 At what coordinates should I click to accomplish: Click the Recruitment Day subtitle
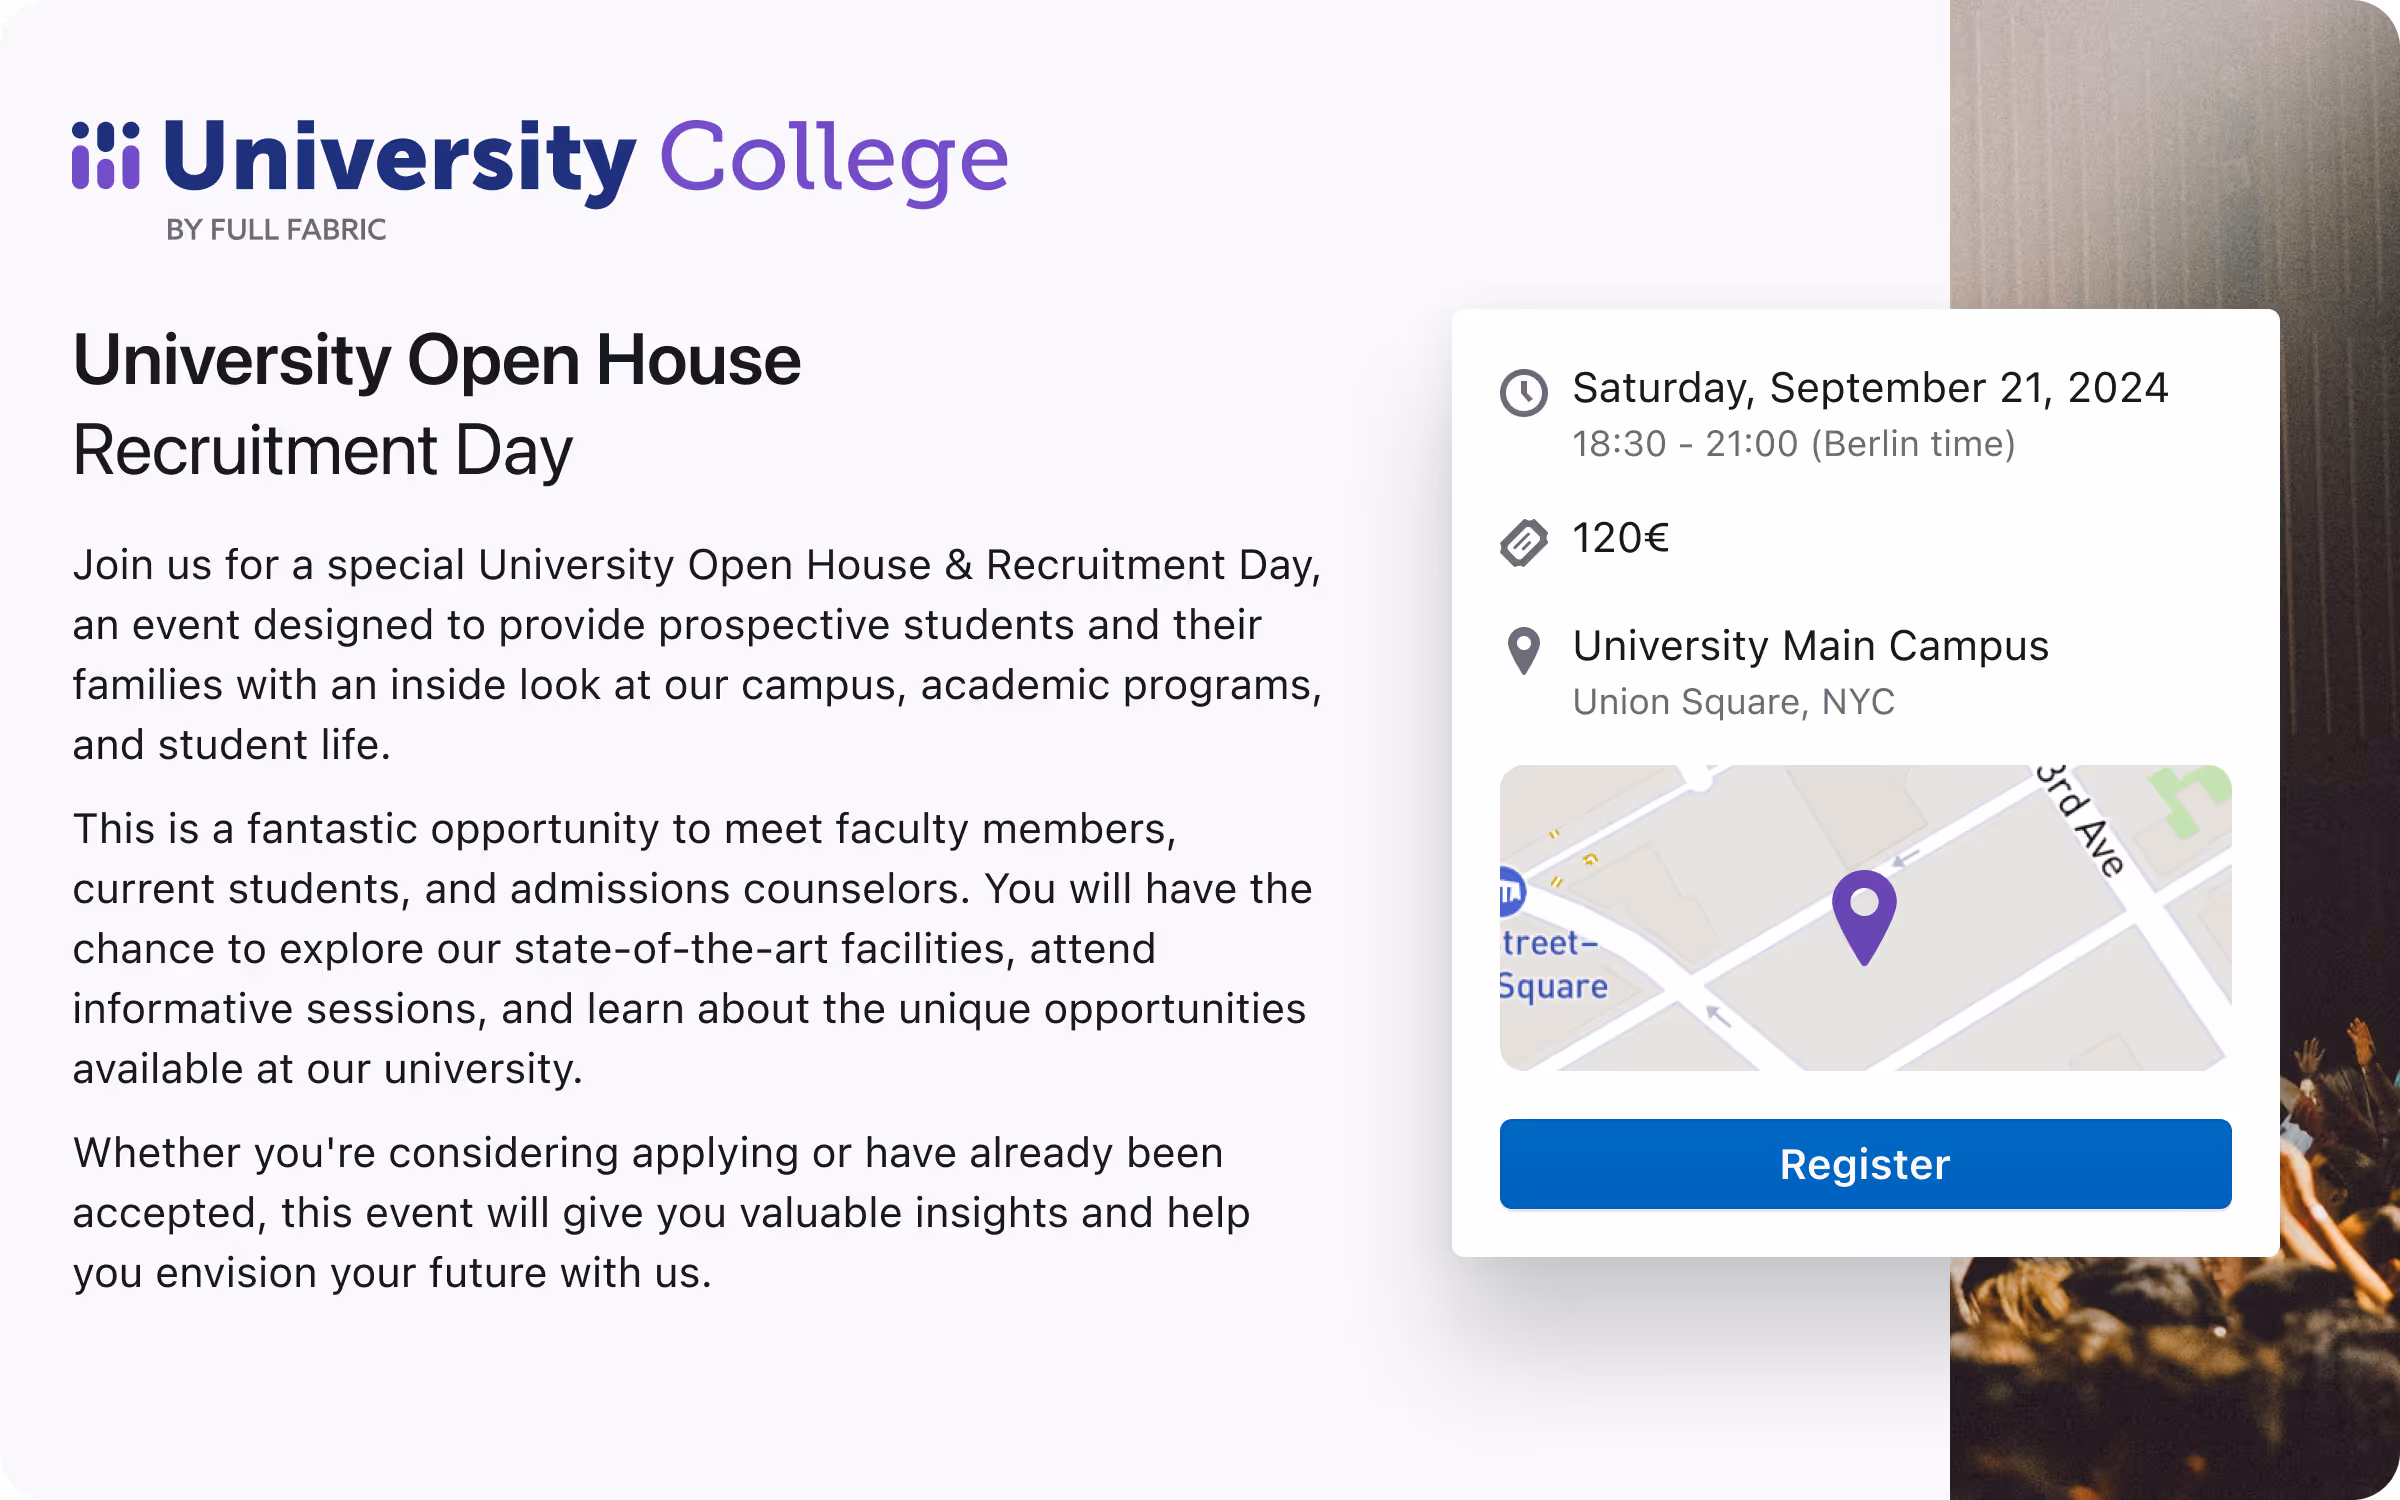323,450
